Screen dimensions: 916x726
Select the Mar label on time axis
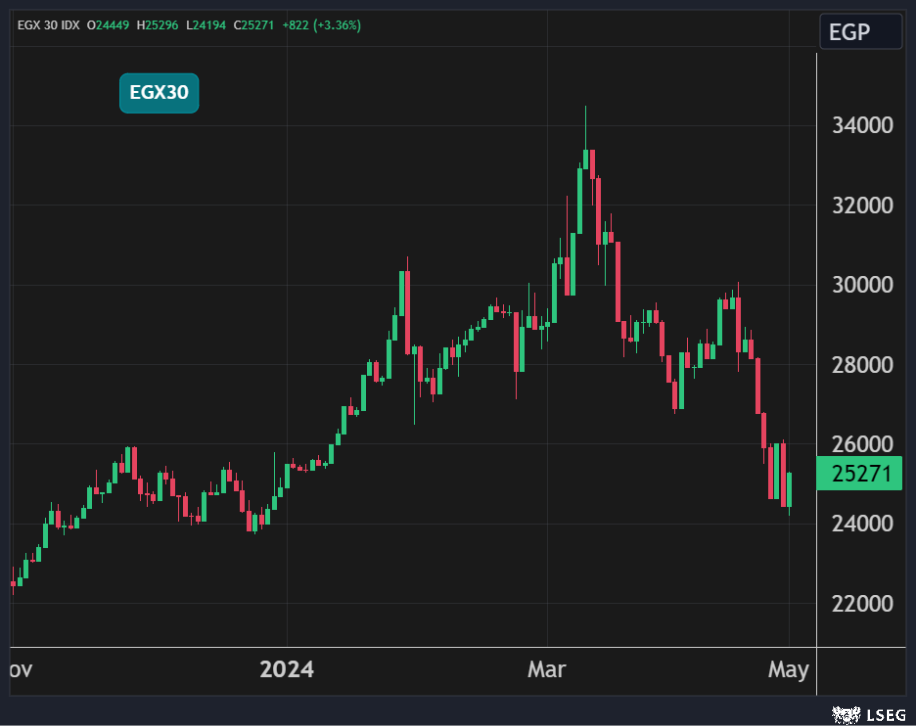[x=546, y=670]
